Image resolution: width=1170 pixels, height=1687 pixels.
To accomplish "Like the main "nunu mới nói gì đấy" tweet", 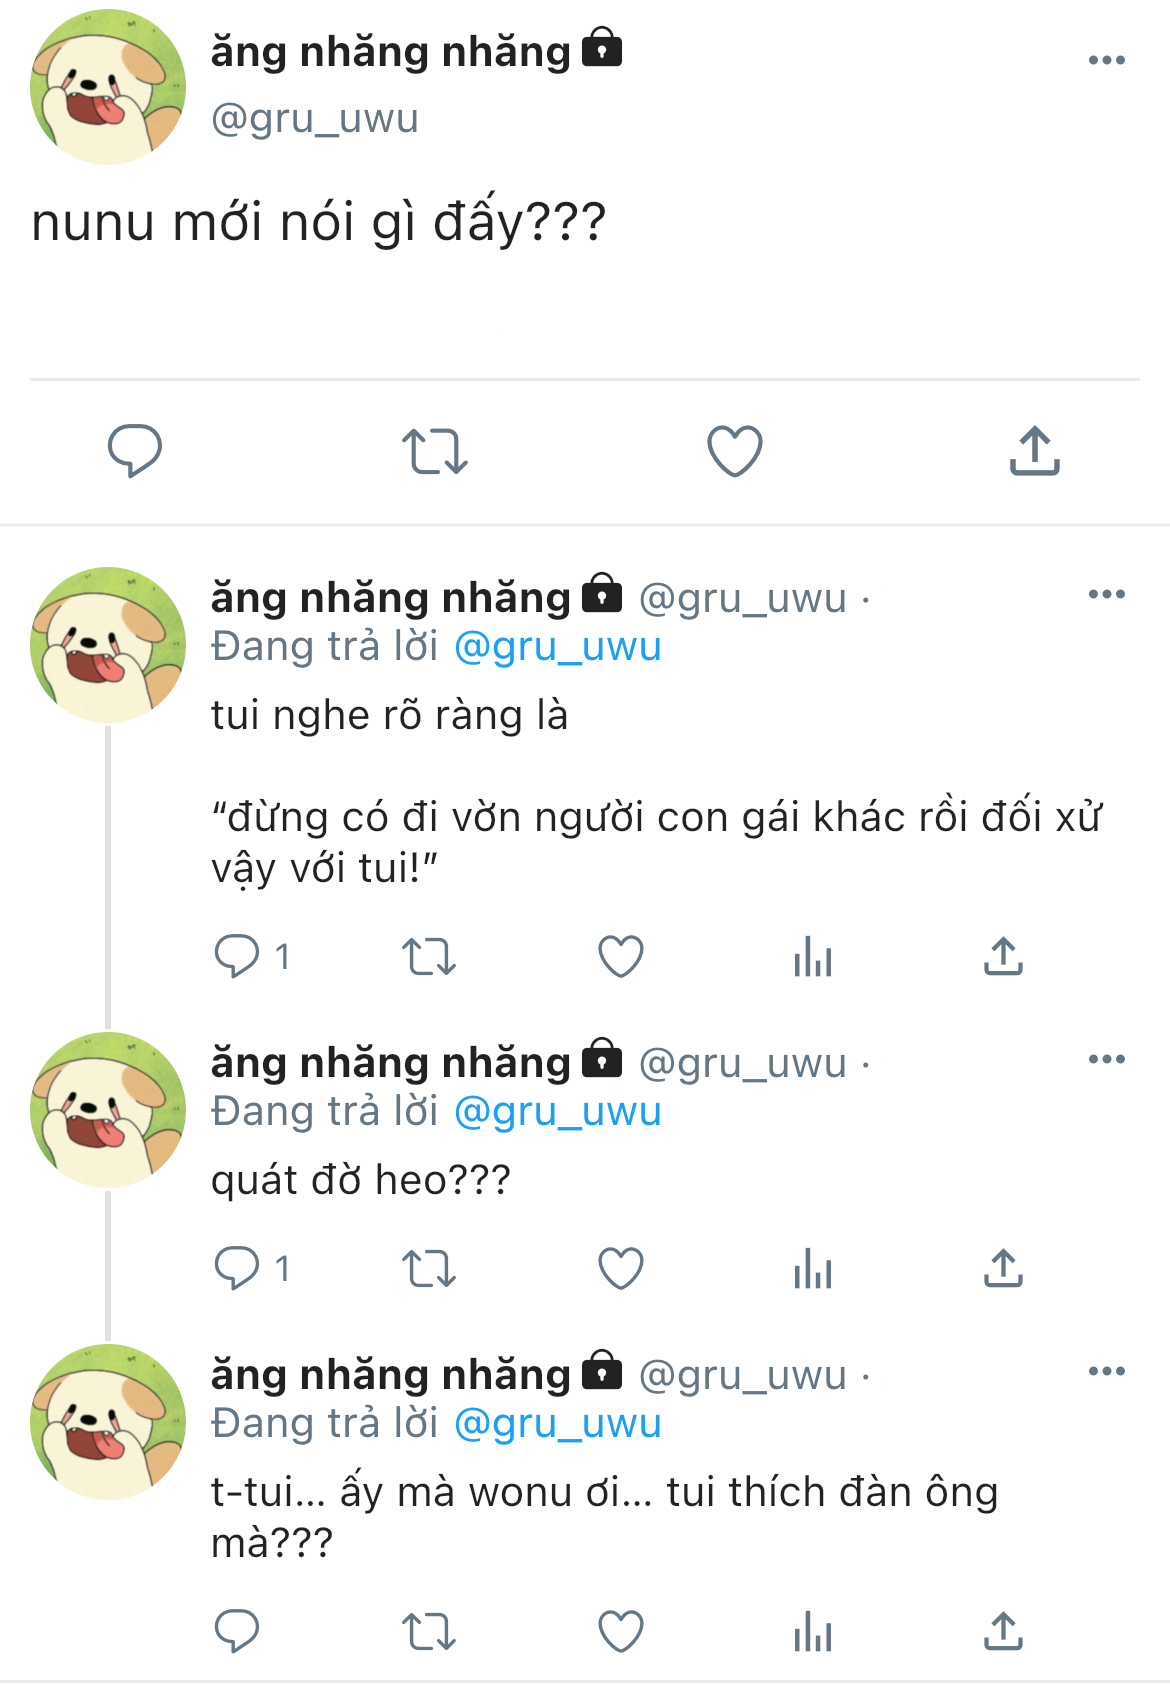I will pyautogui.click(x=735, y=450).
